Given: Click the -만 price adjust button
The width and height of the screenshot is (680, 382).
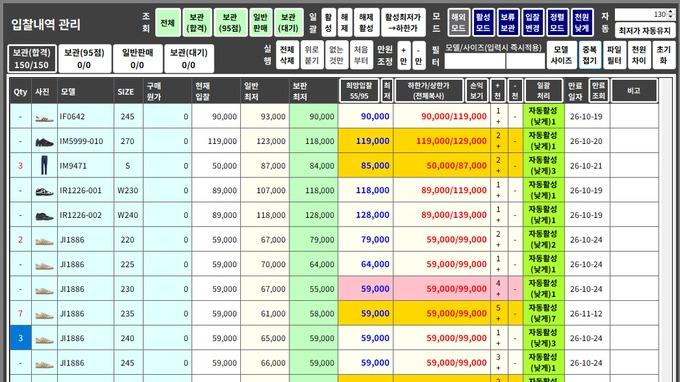Looking at the screenshot, I should pyautogui.click(x=418, y=56).
